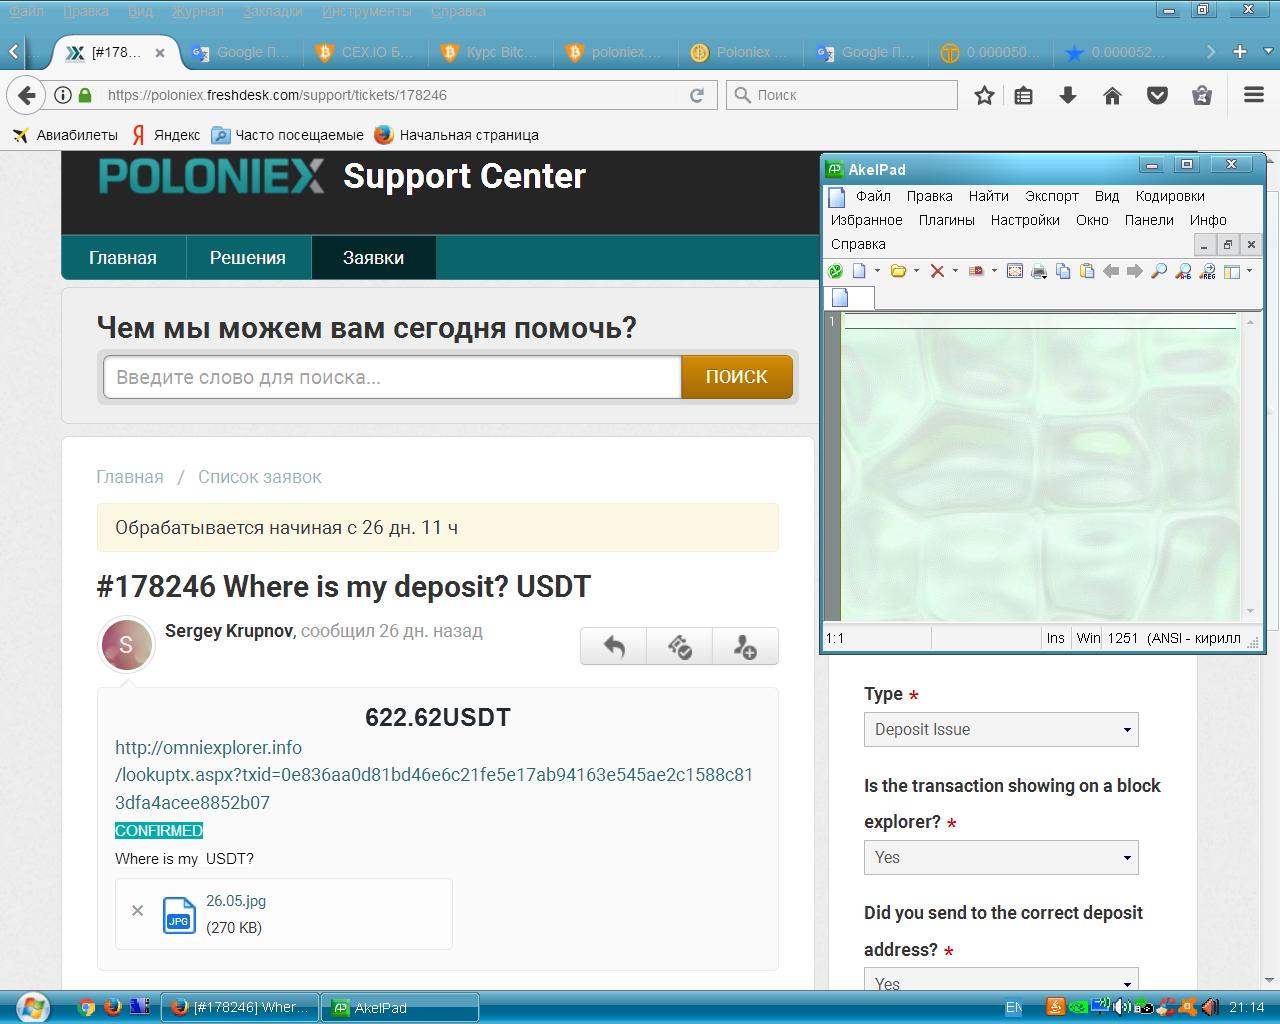Image resolution: width=1280 pixels, height=1024 pixels.
Task: Click the copy icon in AkelPad toolbar
Action: click(1063, 271)
